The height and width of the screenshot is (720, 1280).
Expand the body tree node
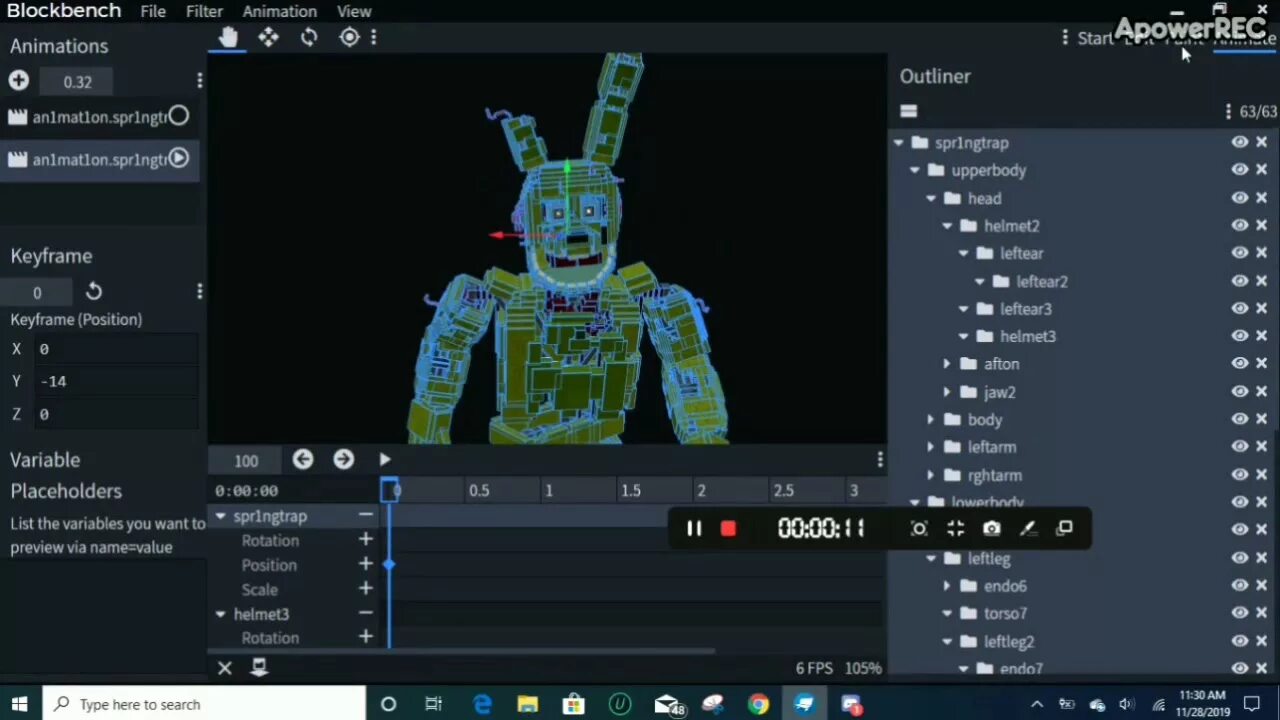click(930, 420)
